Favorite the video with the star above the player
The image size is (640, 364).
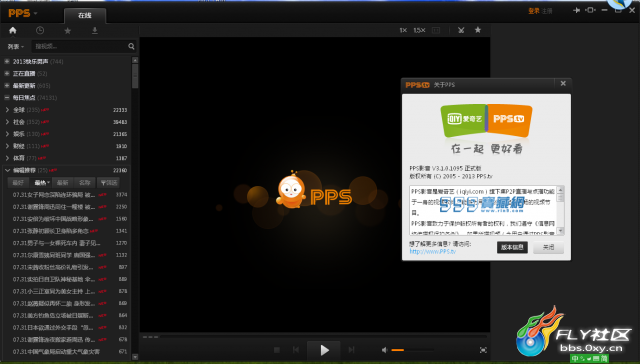point(478,30)
